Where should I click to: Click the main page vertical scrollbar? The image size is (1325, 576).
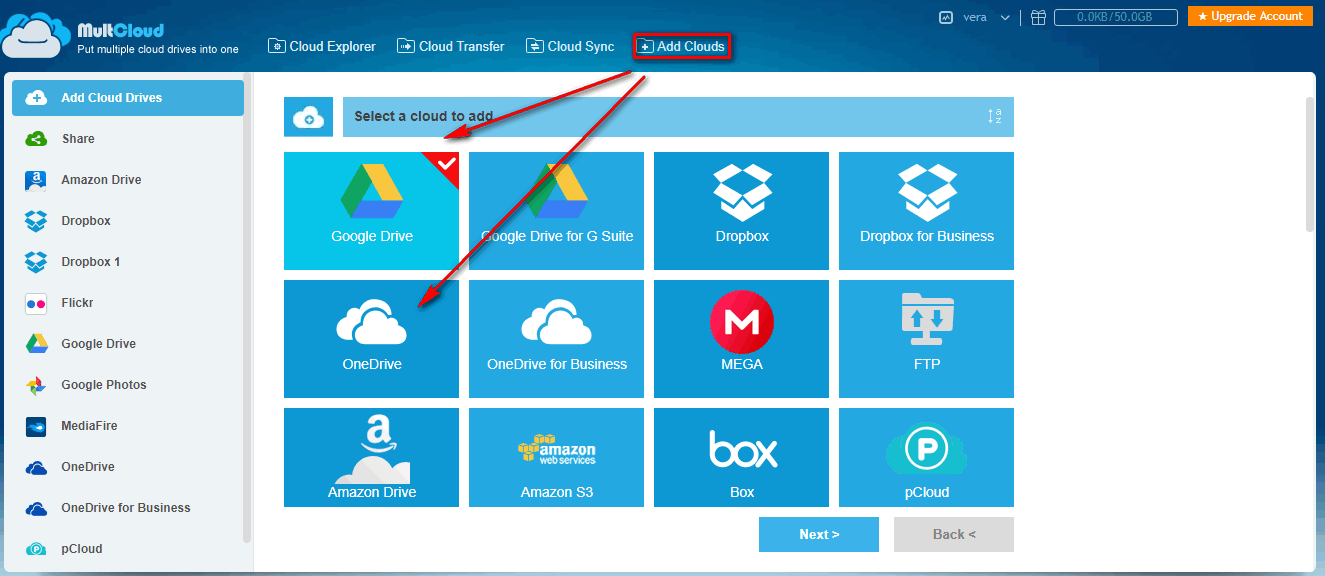click(x=1310, y=165)
